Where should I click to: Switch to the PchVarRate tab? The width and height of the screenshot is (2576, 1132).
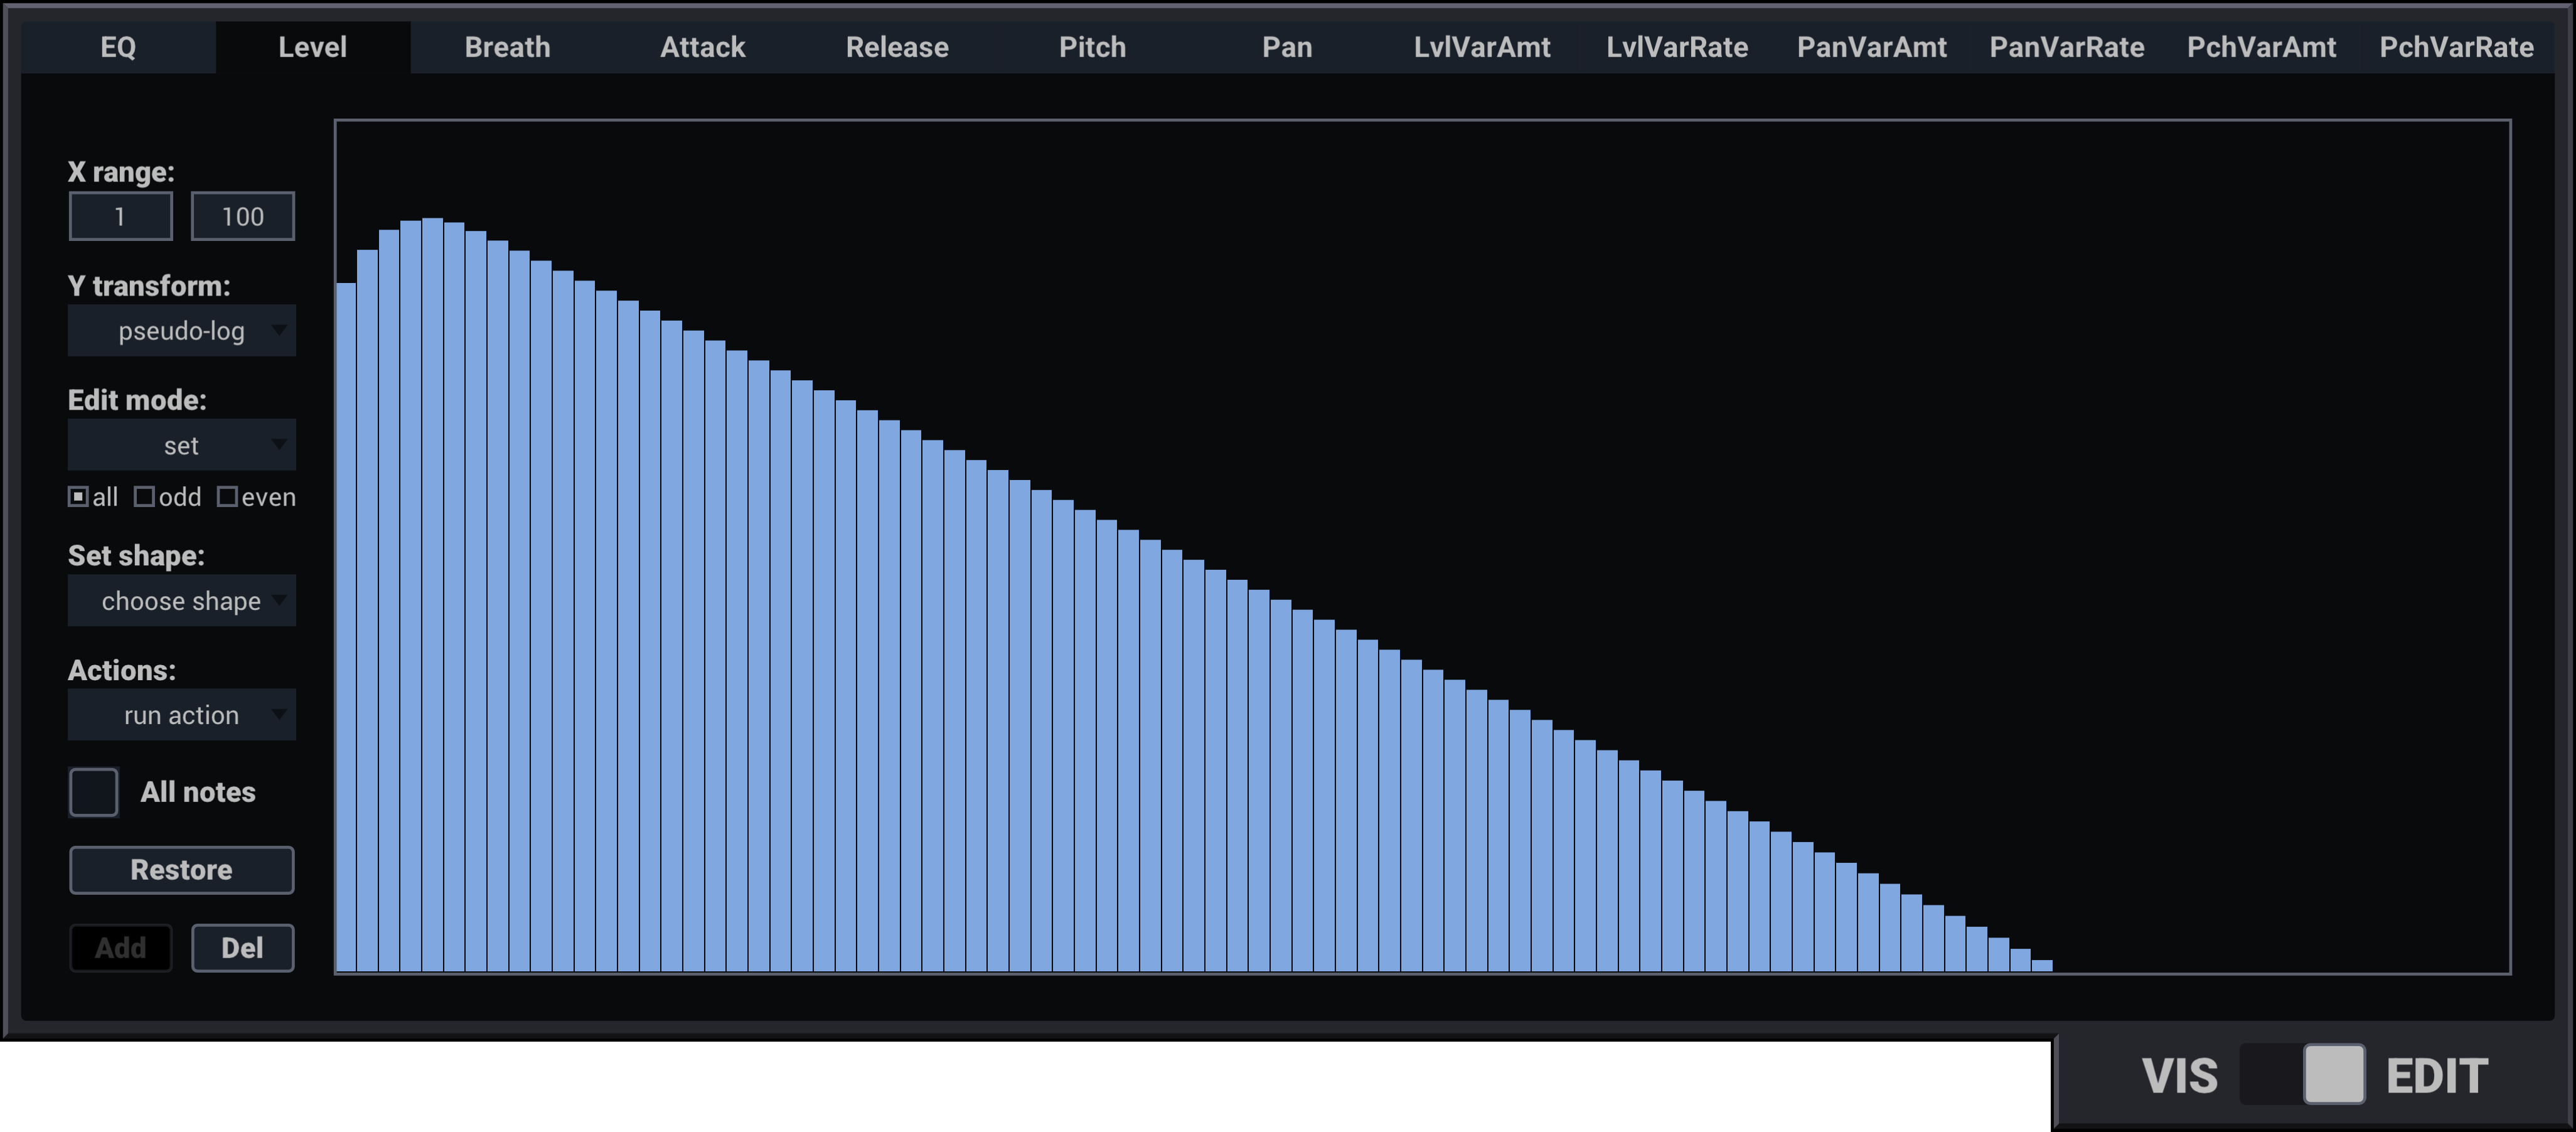[x=2456, y=47]
